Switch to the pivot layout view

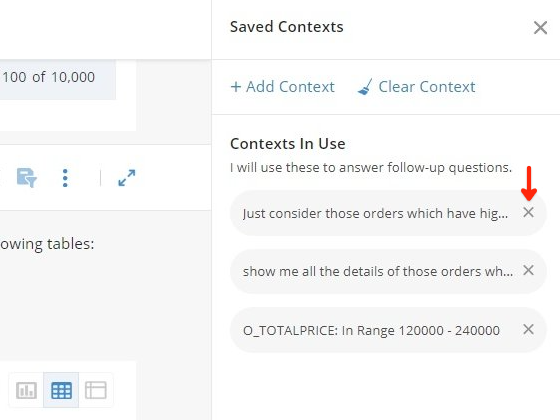pyautogui.click(x=96, y=390)
